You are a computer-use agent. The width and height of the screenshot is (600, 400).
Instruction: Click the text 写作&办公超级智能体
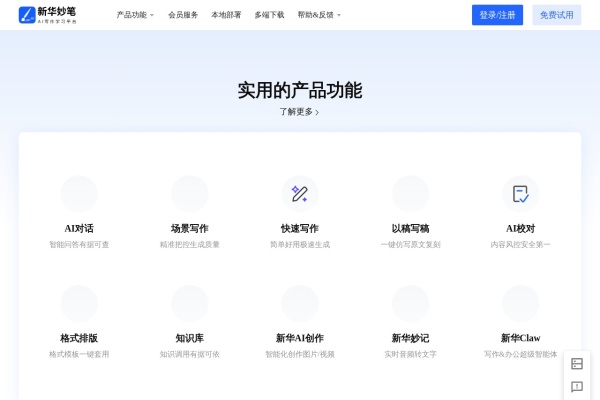(x=520, y=354)
